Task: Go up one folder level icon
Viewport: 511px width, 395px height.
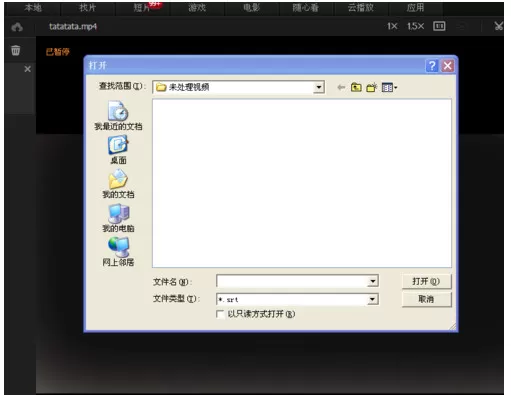Action: (x=356, y=87)
